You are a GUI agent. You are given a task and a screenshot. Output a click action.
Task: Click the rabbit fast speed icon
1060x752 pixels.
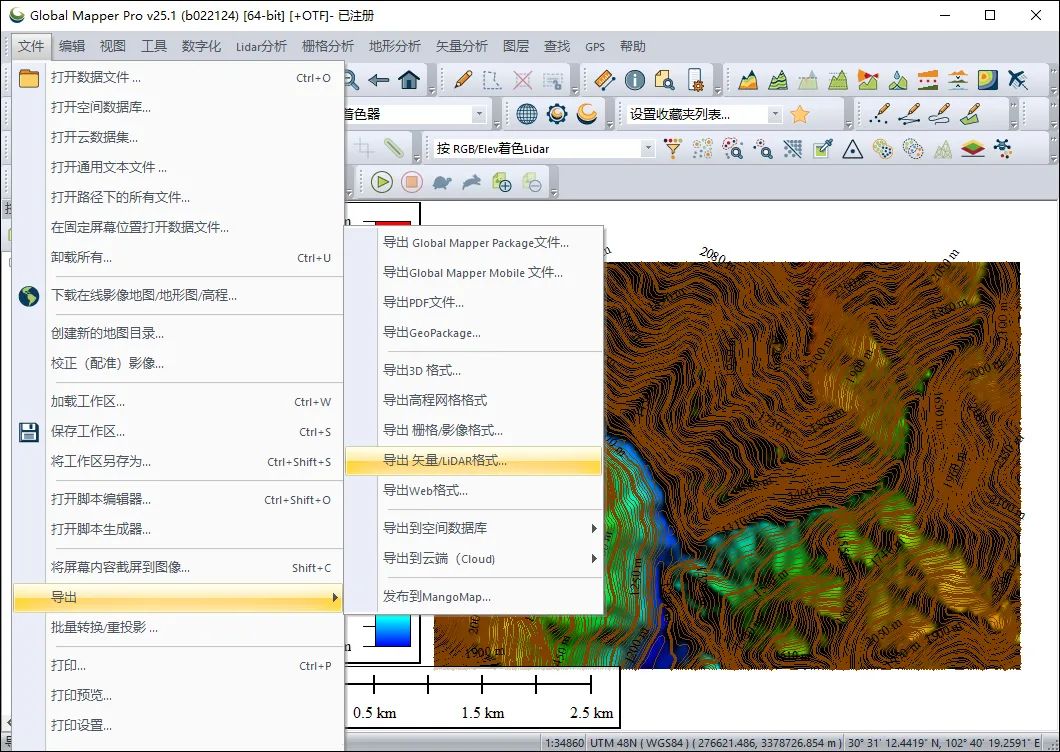click(472, 182)
